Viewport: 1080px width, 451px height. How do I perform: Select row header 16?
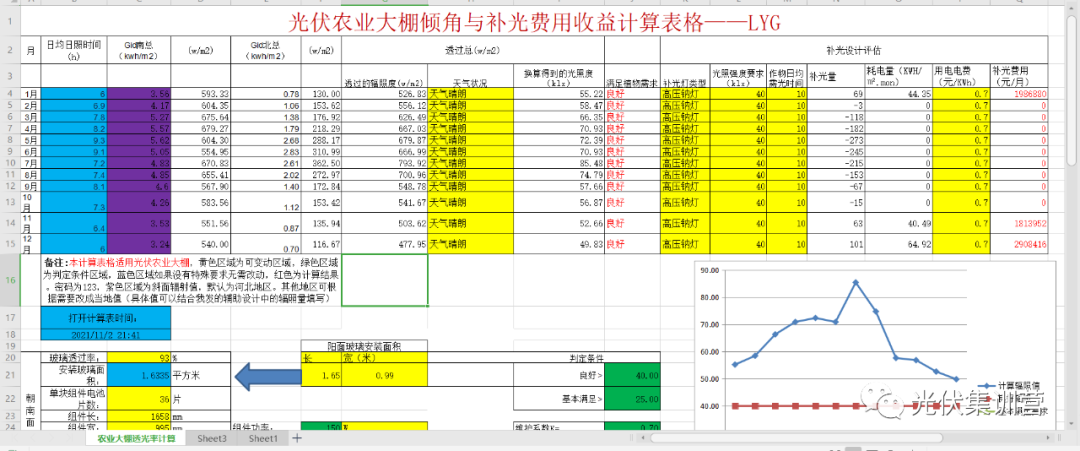(x=10, y=281)
